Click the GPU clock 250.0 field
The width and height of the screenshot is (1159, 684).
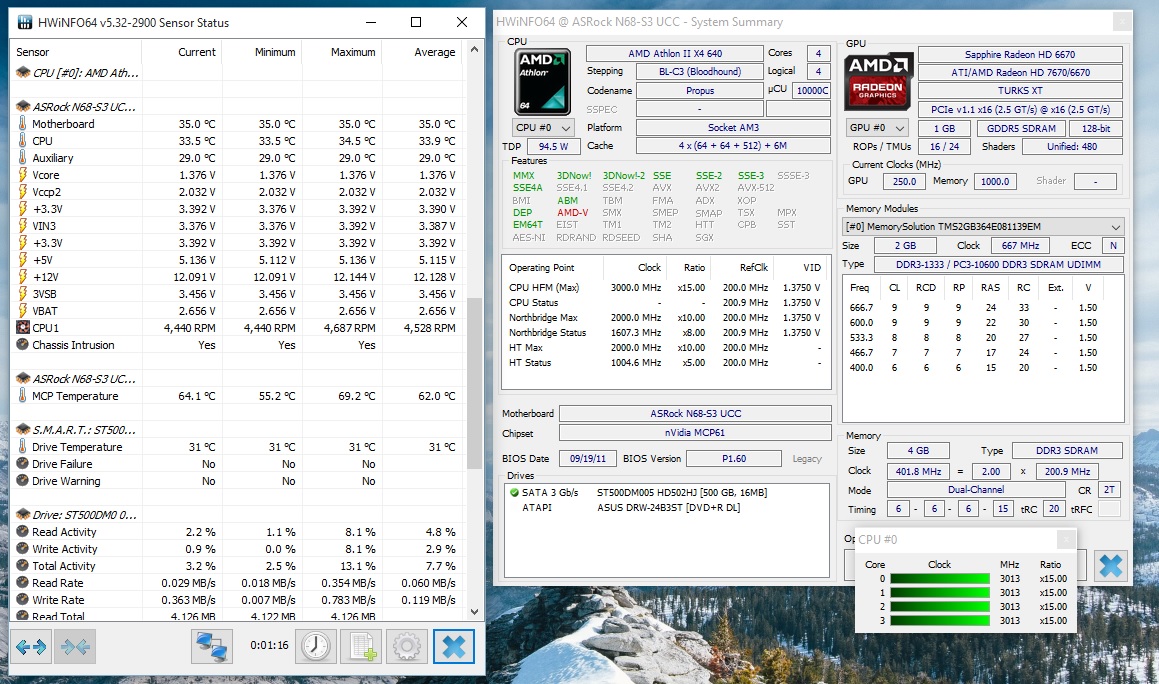(x=904, y=181)
